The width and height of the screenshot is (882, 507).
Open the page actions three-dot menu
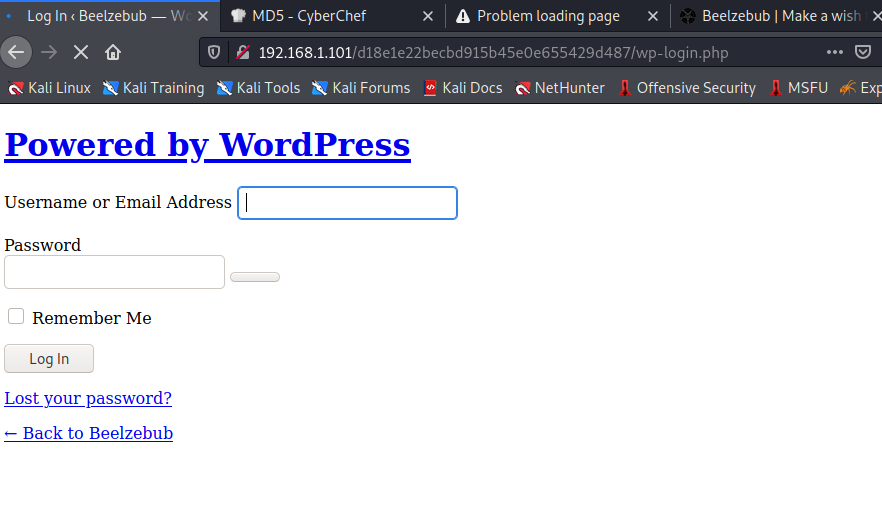coord(834,52)
